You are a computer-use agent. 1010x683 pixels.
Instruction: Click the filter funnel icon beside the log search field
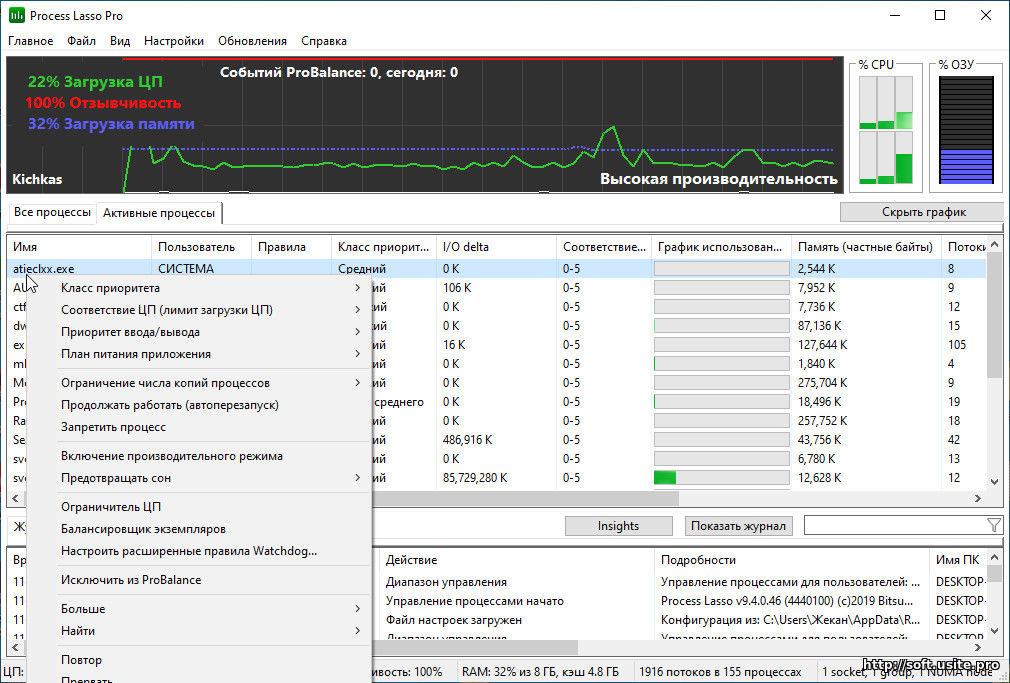click(993, 526)
